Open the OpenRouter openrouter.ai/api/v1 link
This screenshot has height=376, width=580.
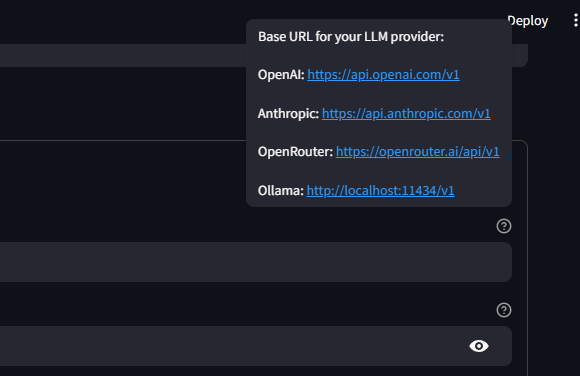click(x=418, y=152)
